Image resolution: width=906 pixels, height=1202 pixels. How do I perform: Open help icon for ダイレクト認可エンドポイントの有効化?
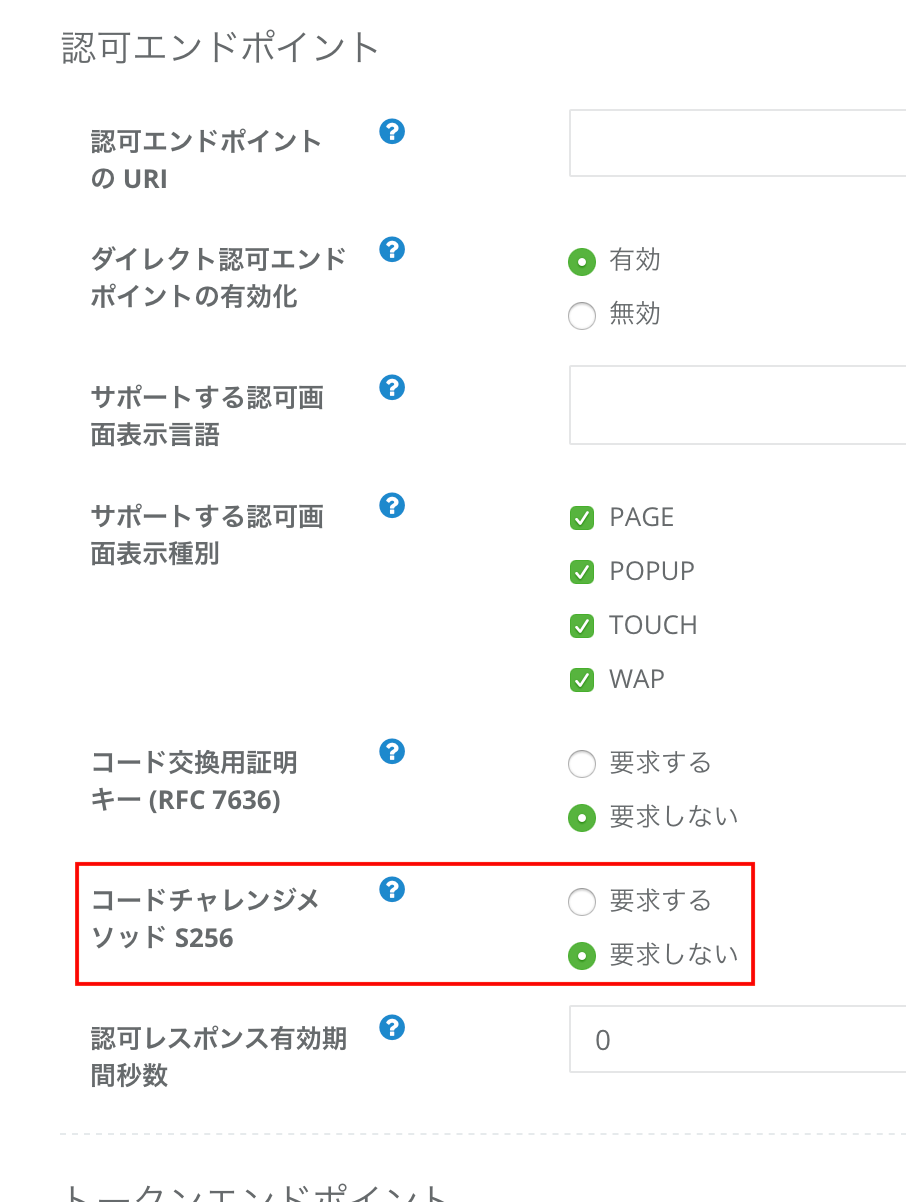(x=393, y=249)
